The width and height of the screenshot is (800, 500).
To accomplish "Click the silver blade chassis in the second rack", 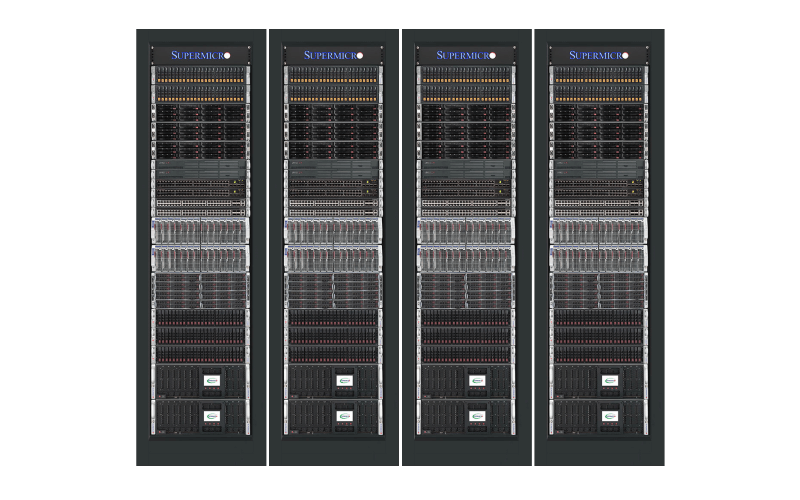I will pos(333,232).
